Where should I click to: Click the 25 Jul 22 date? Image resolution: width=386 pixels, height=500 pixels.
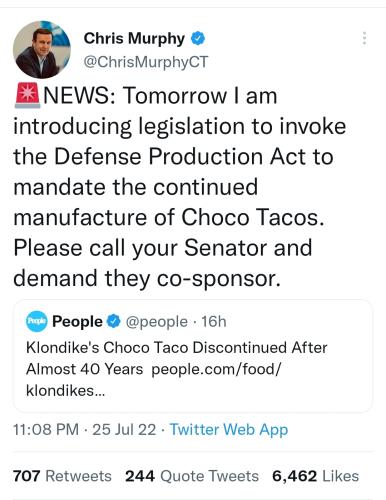[124, 429]
